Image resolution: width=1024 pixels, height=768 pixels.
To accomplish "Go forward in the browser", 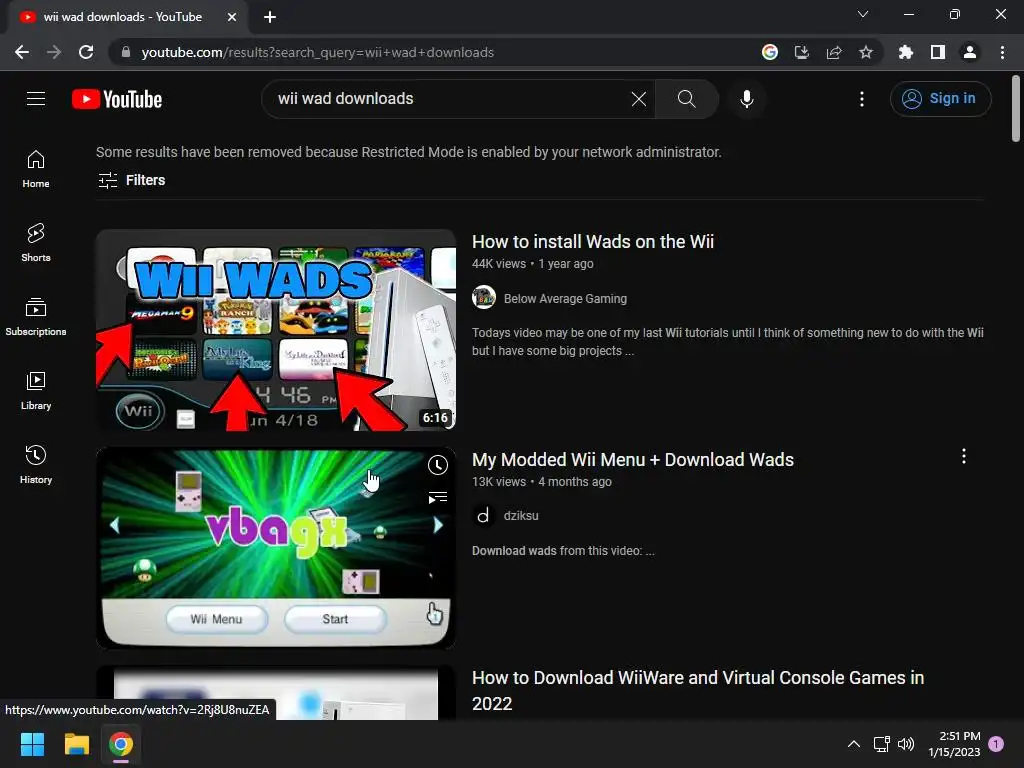I will point(54,52).
